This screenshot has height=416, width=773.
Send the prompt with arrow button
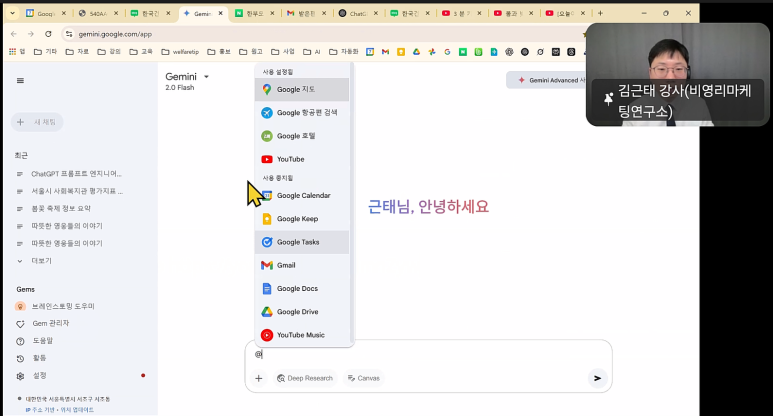[x=597, y=378]
